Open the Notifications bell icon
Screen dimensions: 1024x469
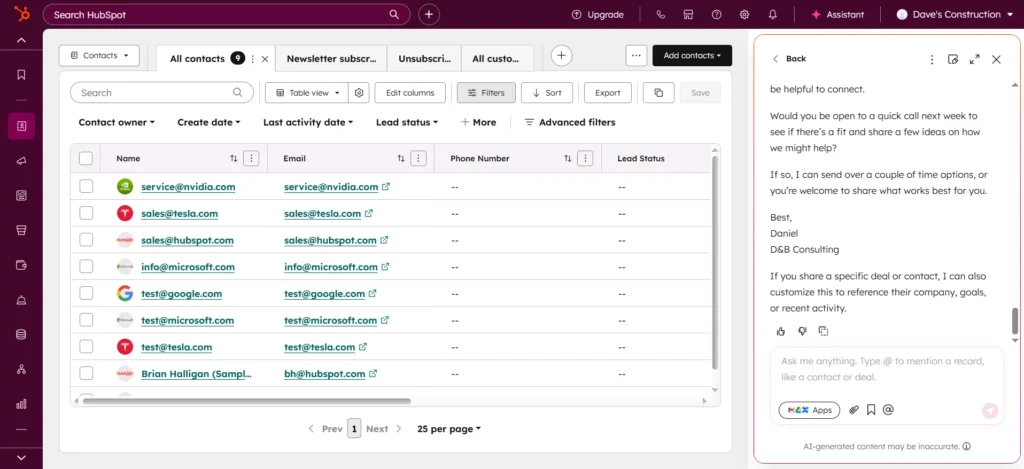click(x=773, y=14)
